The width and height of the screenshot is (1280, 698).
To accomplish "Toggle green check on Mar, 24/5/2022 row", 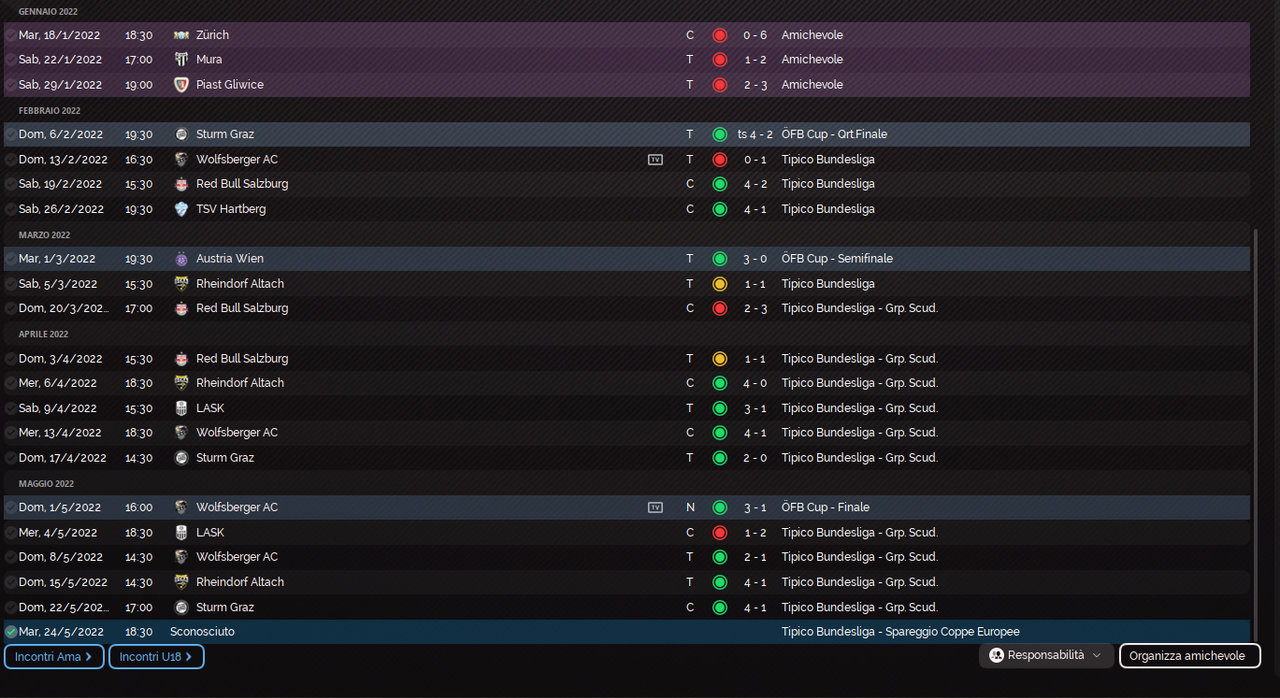I will [x=10, y=632].
